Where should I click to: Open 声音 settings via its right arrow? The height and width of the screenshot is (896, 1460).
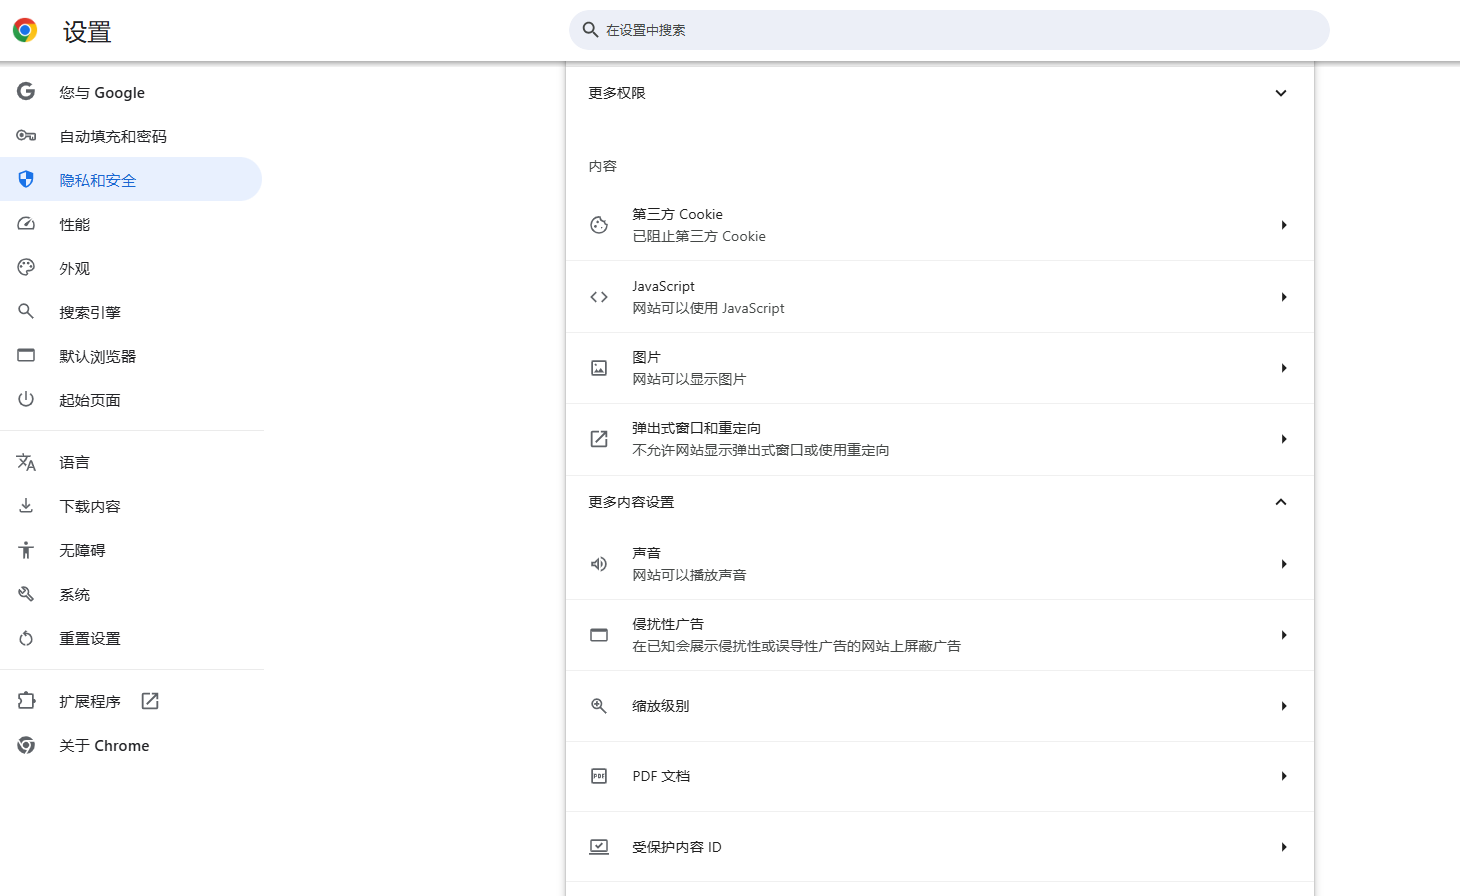tap(1284, 564)
